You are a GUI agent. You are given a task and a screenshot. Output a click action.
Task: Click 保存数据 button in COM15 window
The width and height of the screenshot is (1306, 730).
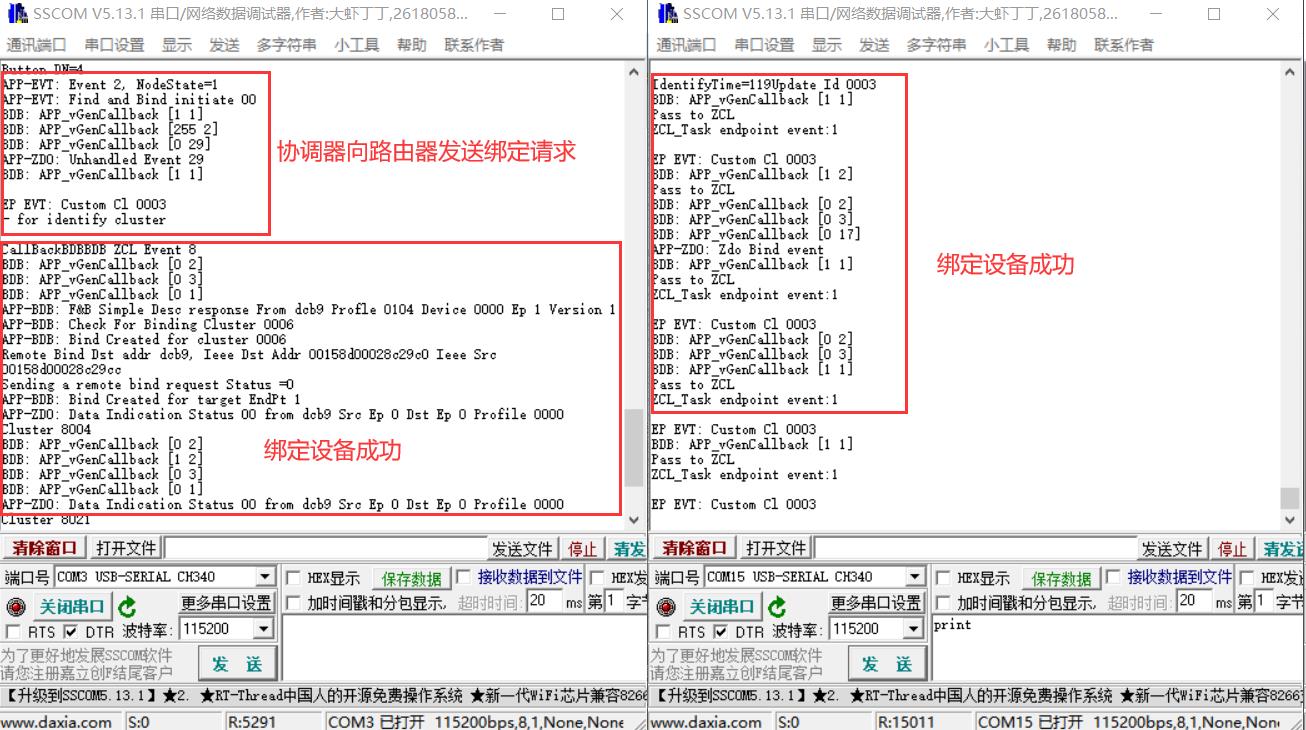1062,579
